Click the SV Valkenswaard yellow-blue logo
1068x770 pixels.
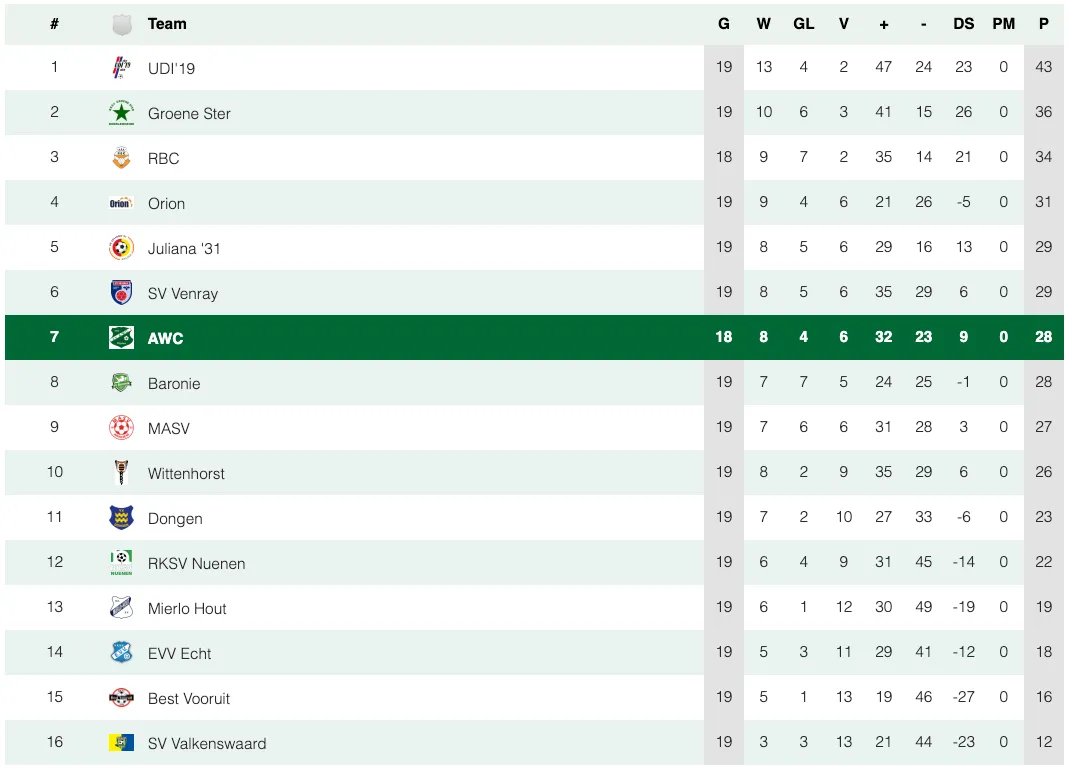click(x=121, y=743)
